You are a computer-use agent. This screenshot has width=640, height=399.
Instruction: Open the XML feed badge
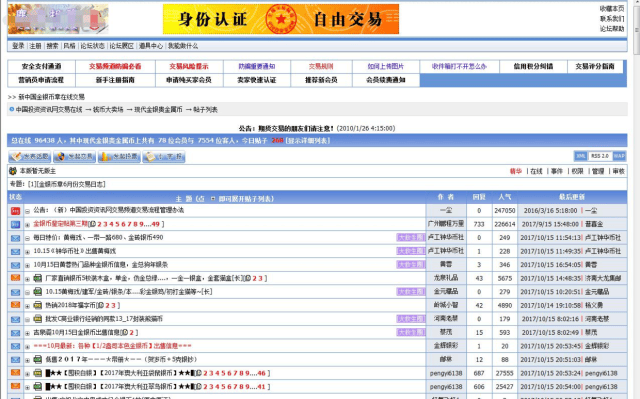coord(580,156)
